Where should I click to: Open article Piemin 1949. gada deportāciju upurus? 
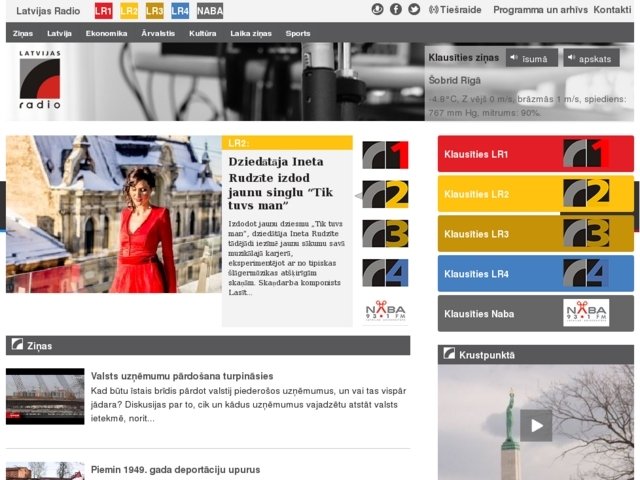pyautogui.click(x=176, y=470)
